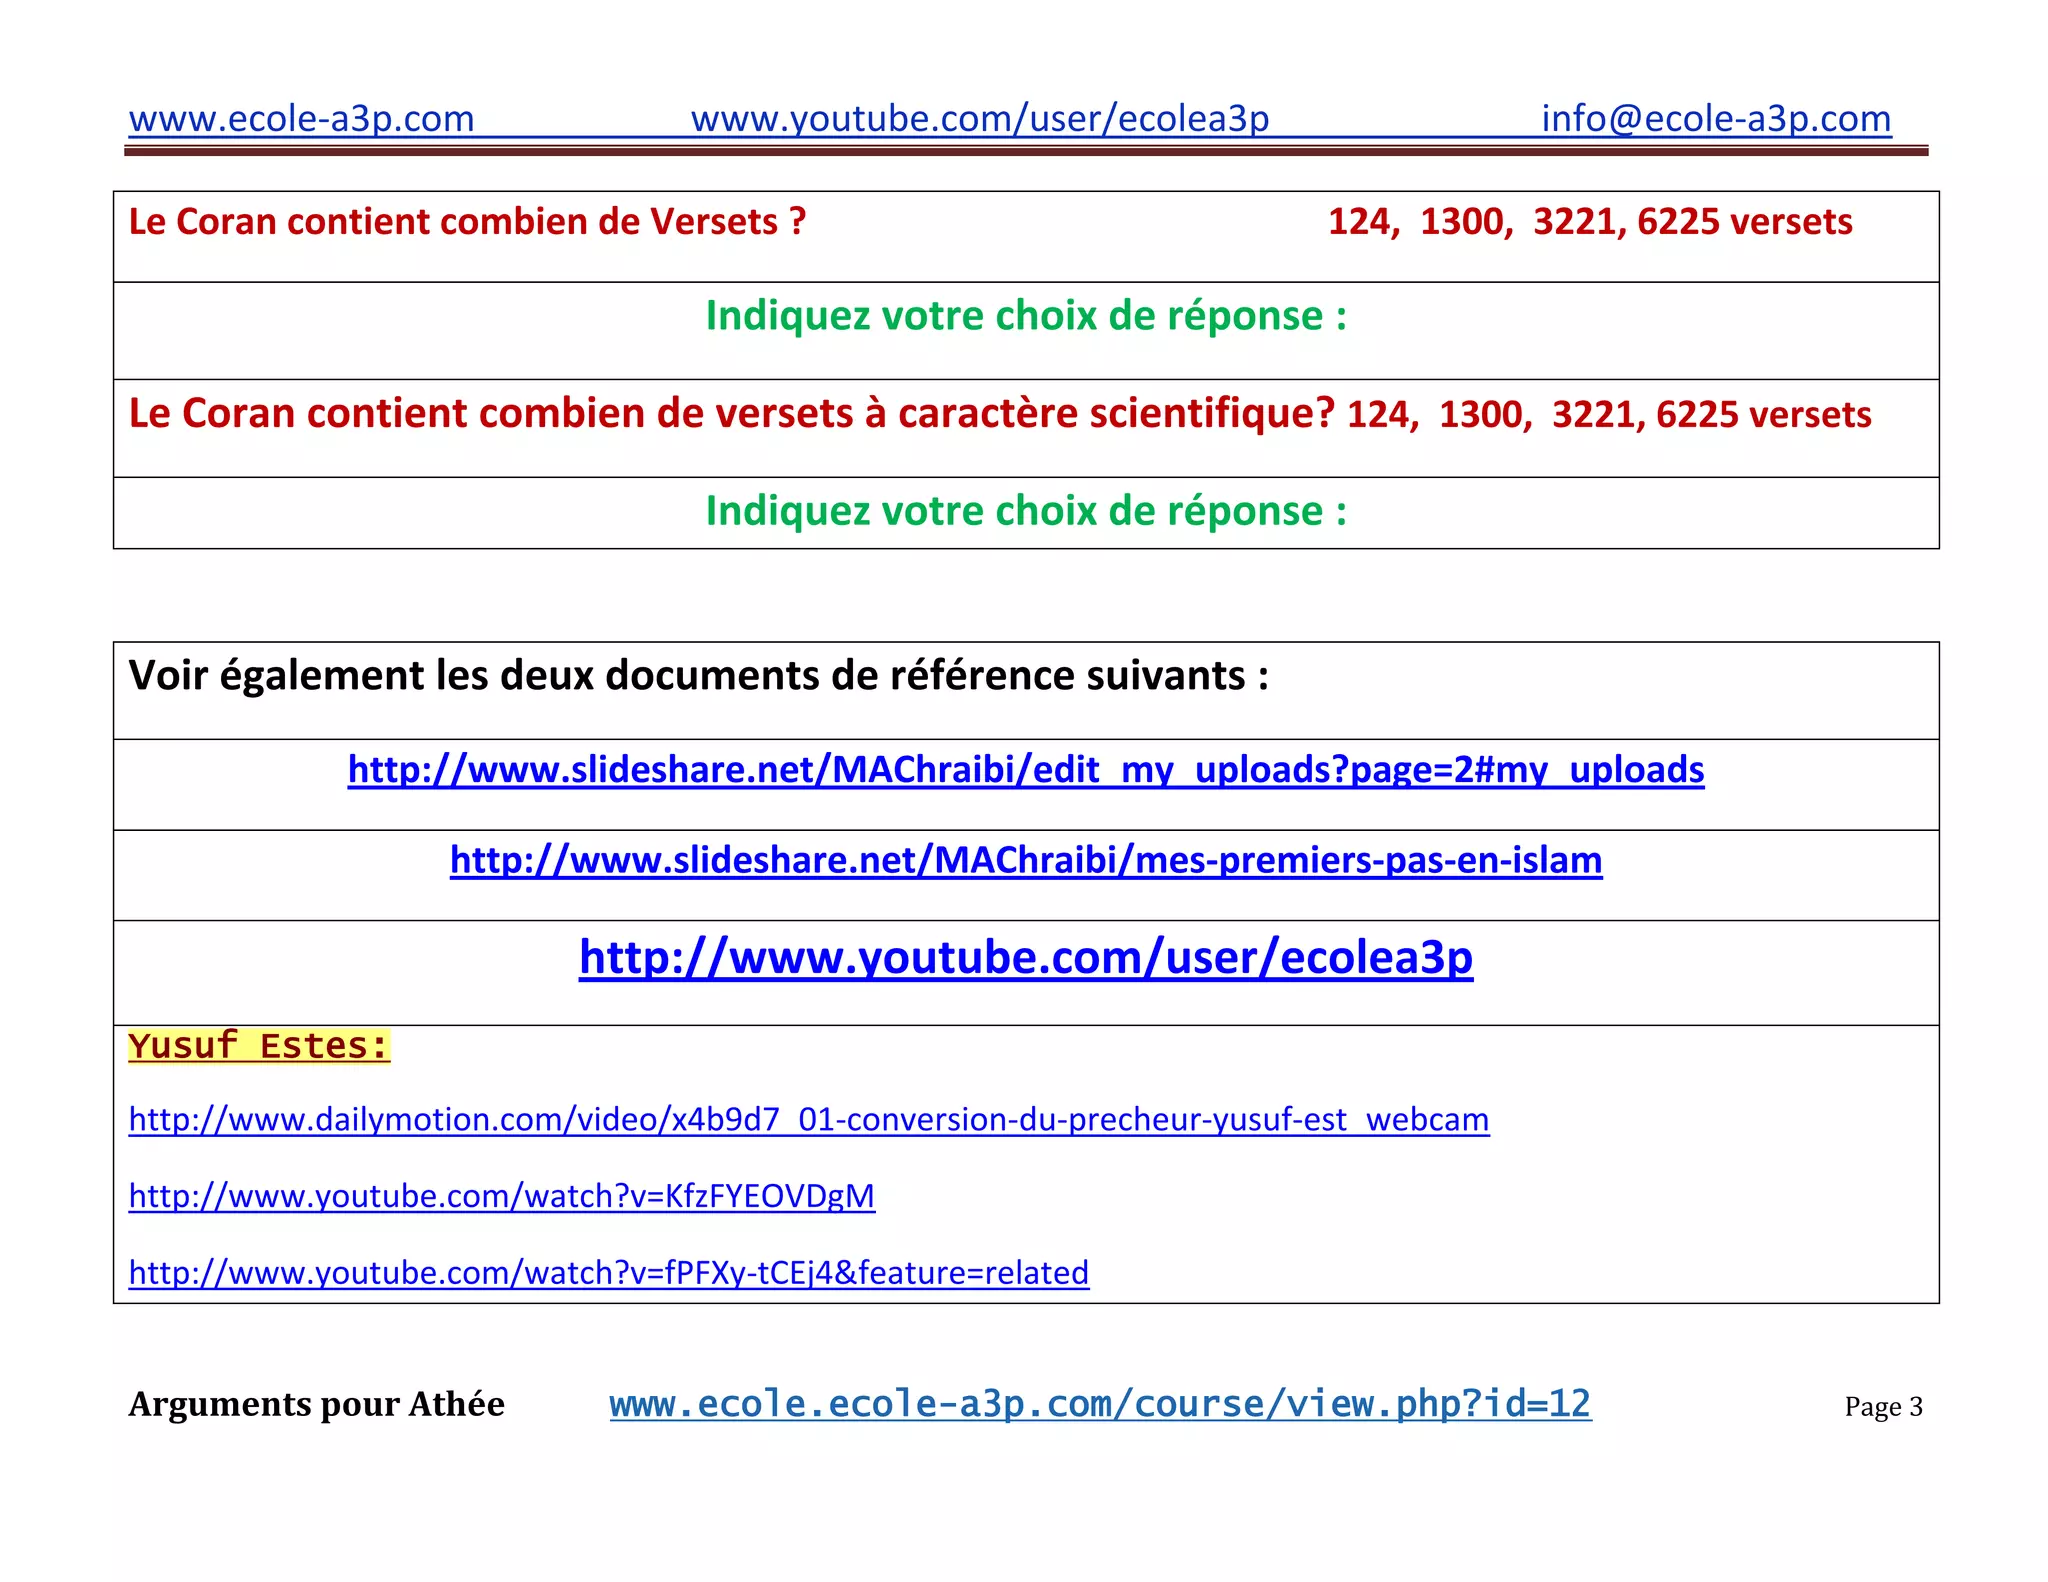Click 'Voir également les deux documents' heading
2048x1582 pixels.
coord(699,676)
